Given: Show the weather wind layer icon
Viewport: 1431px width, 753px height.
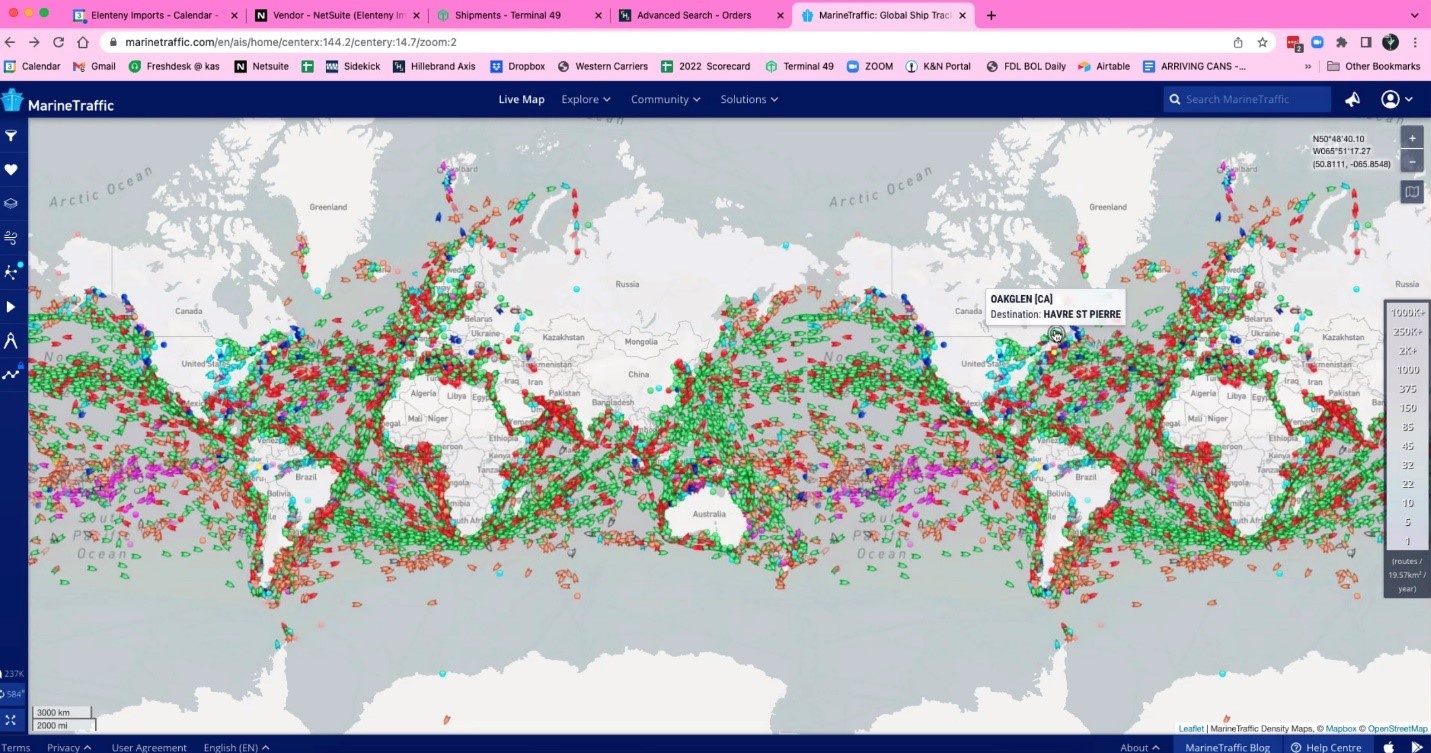Looking at the screenshot, I should [11, 237].
